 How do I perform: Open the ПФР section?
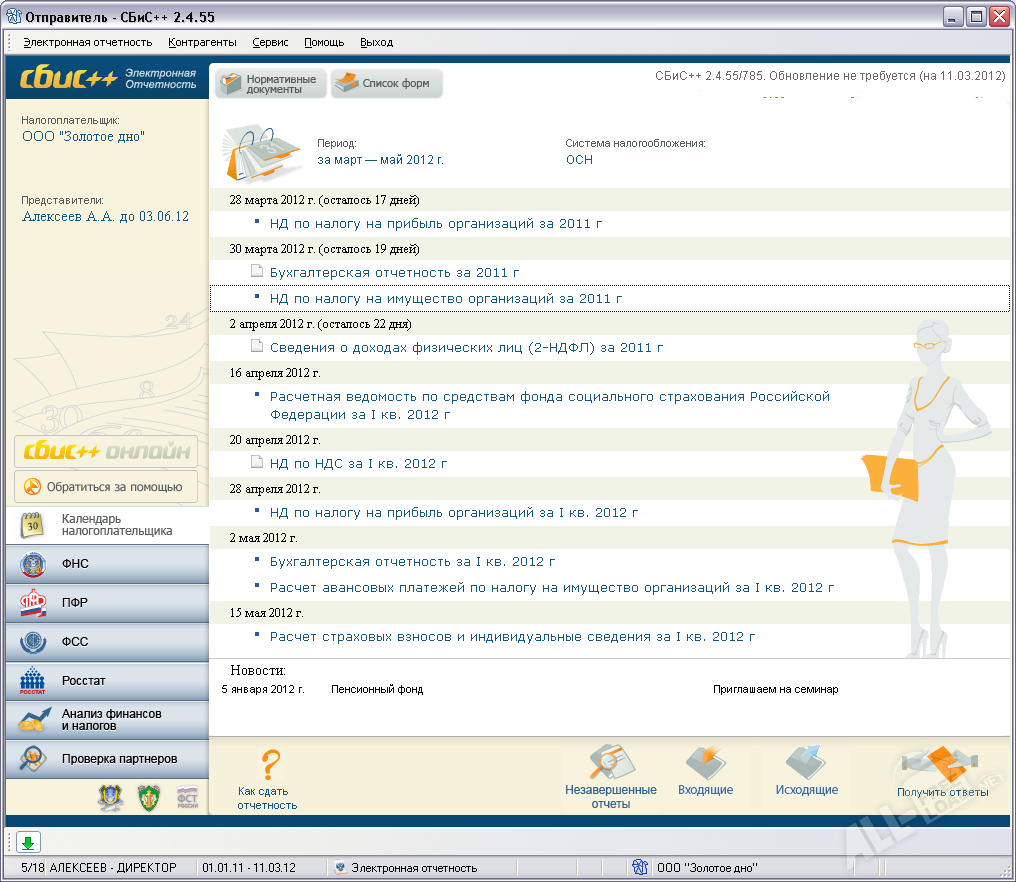point(106,603)
